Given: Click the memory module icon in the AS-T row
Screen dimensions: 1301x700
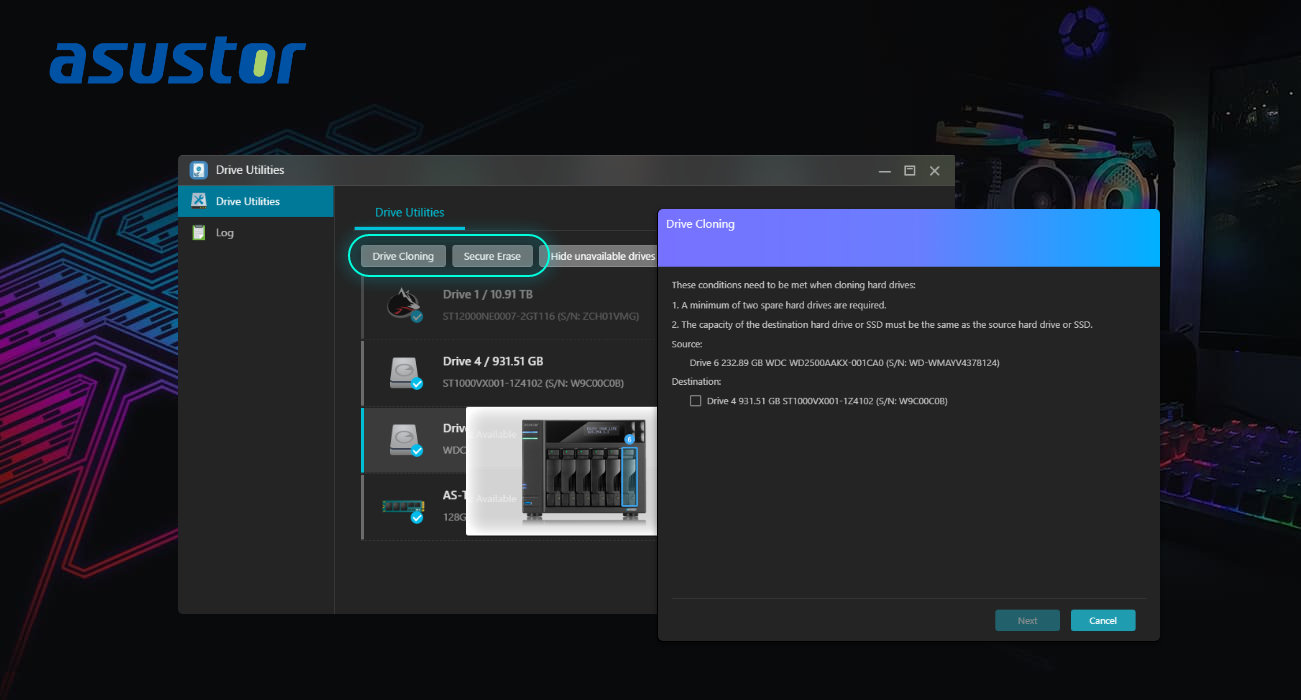Looking at the screenshot, I should point(404,508).
